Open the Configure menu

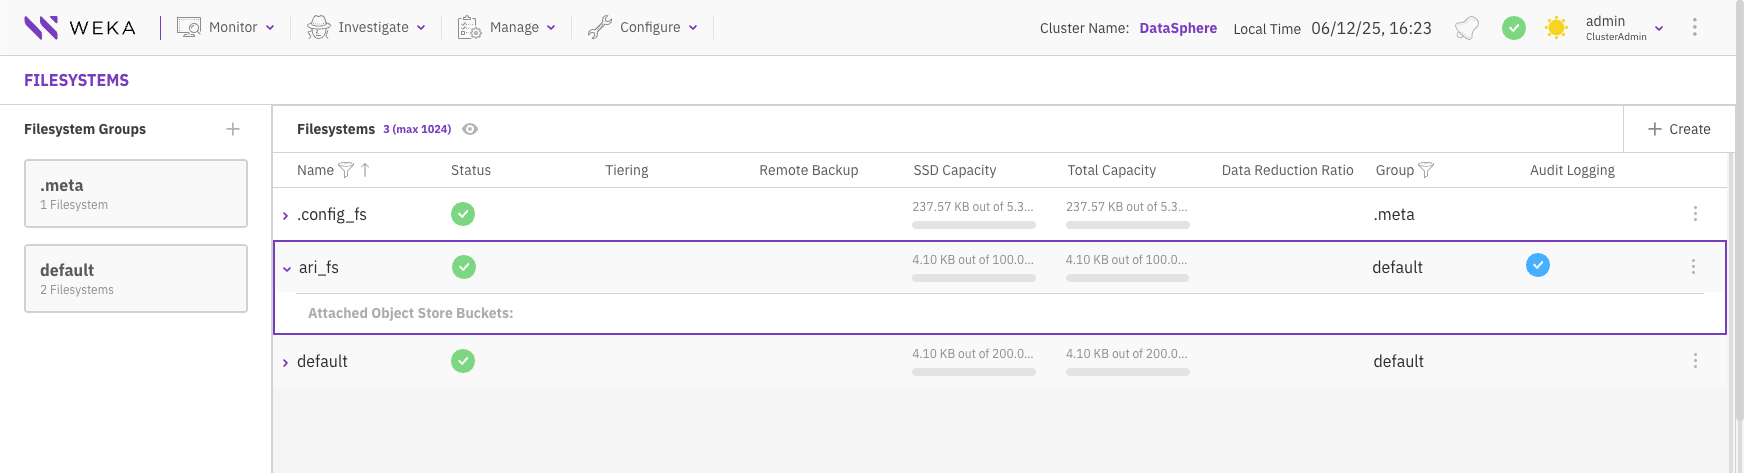pyautogui.click(x=642, y=27)
